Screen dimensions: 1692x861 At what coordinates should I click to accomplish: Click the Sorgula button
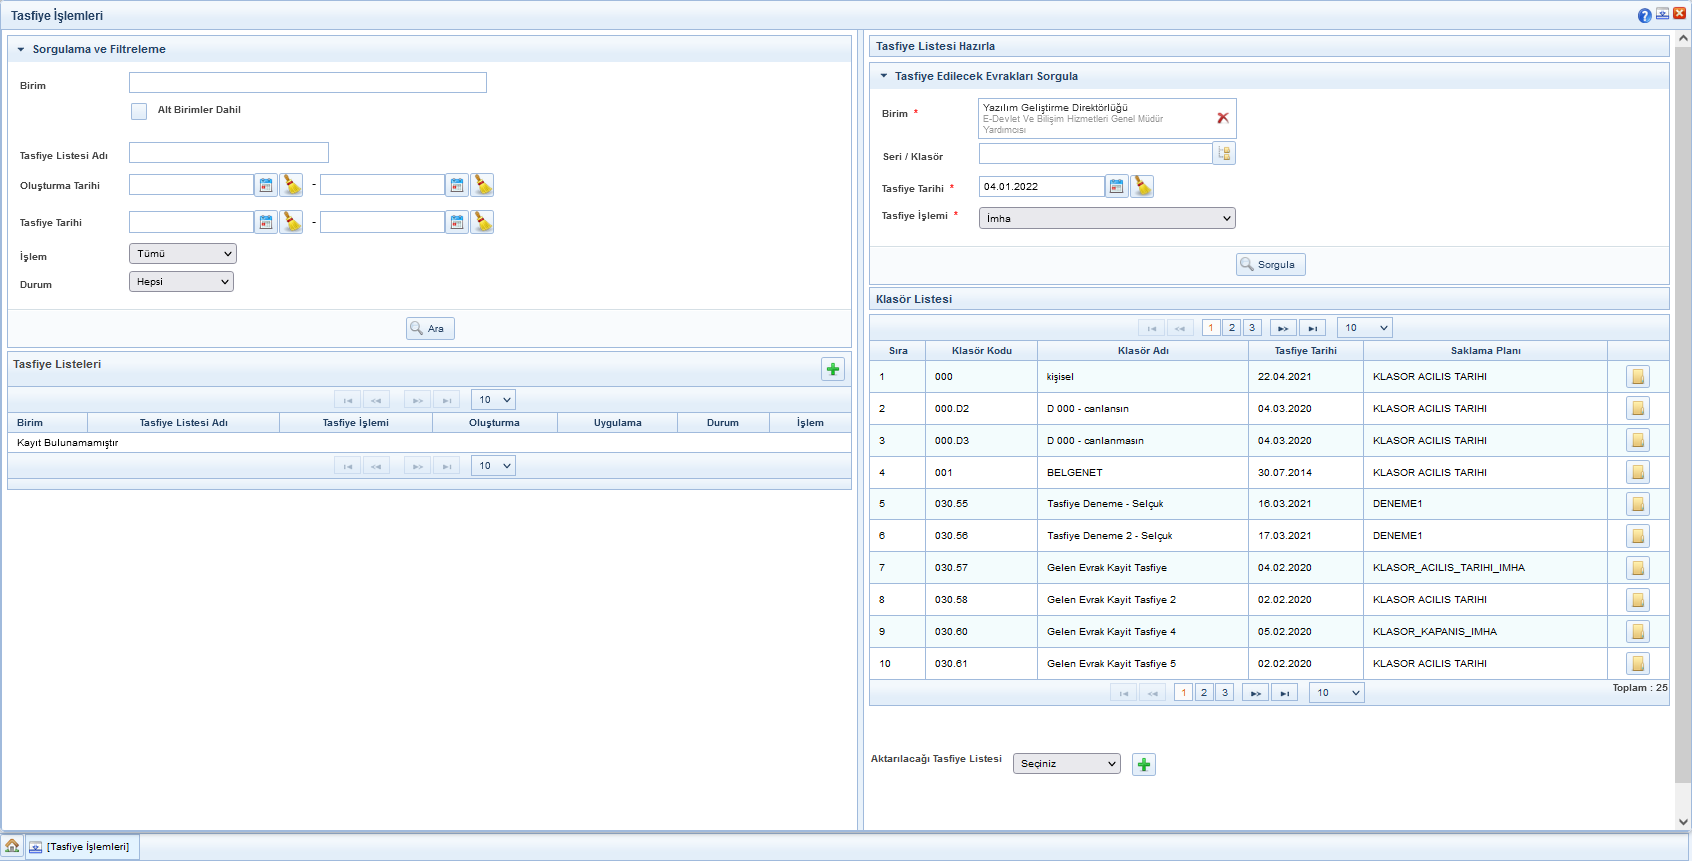point(1270,265)
